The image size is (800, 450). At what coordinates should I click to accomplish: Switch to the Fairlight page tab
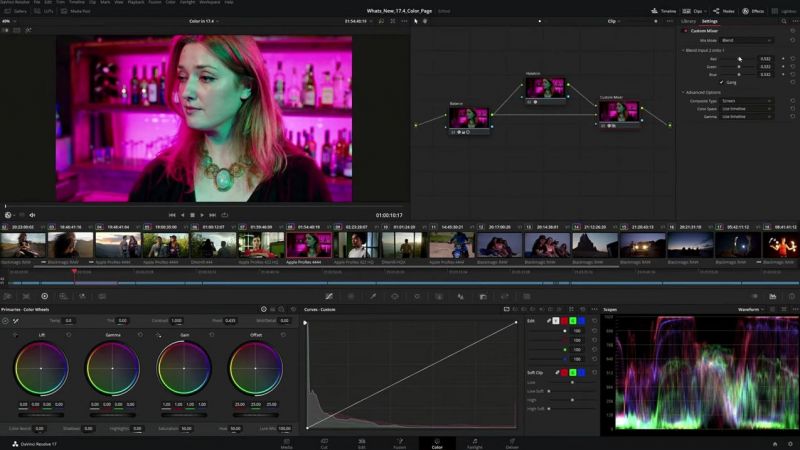pos(474,442)
